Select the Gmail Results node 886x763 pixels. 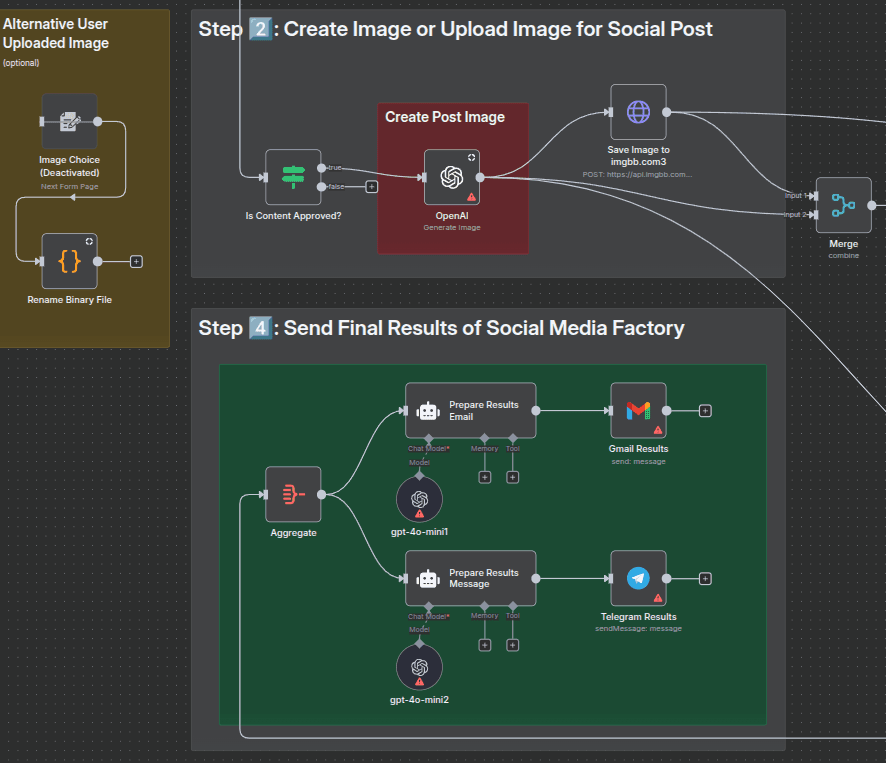click(x=638, y=410)
